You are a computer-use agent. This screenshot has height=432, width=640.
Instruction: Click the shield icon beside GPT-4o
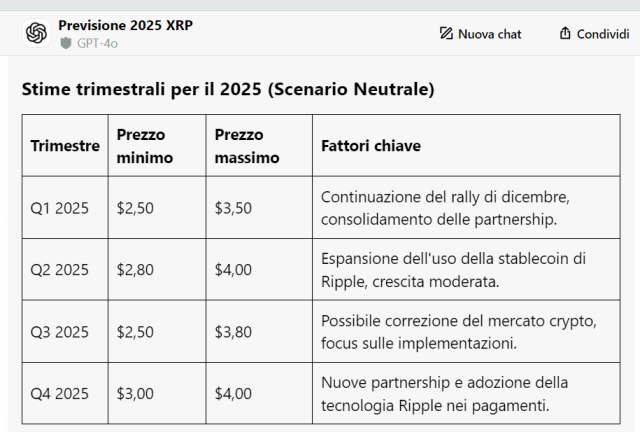click(66, 43)
